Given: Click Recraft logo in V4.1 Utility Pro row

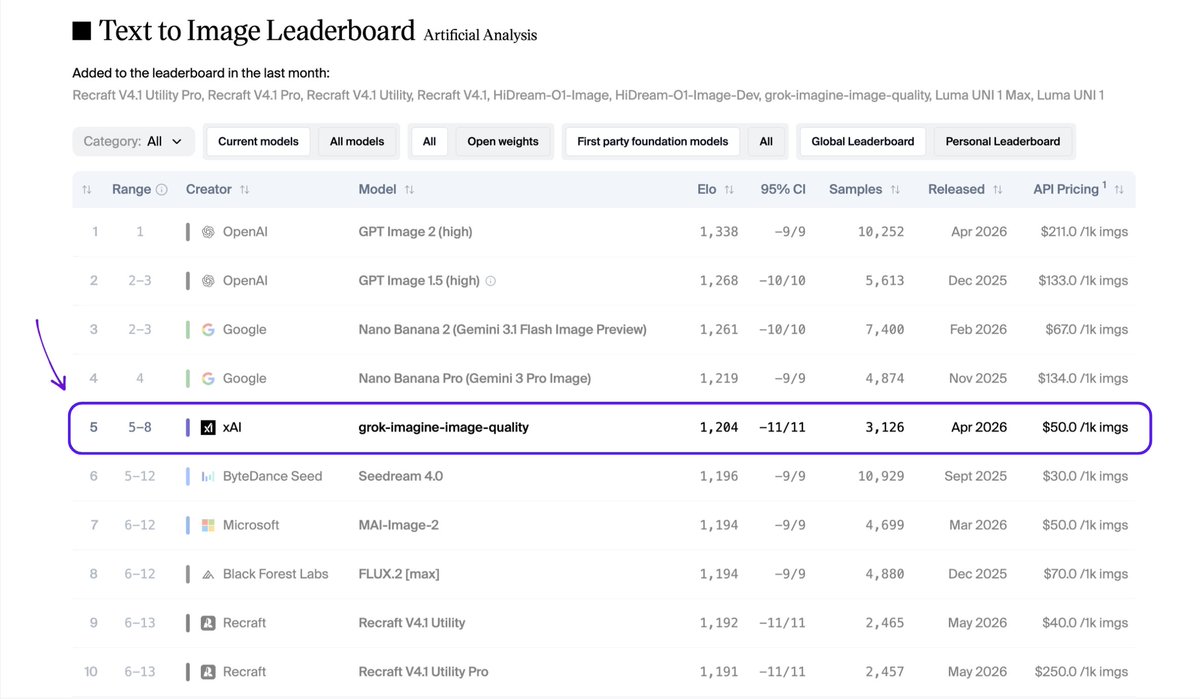Looking at the screenshot, I should 208,672.
